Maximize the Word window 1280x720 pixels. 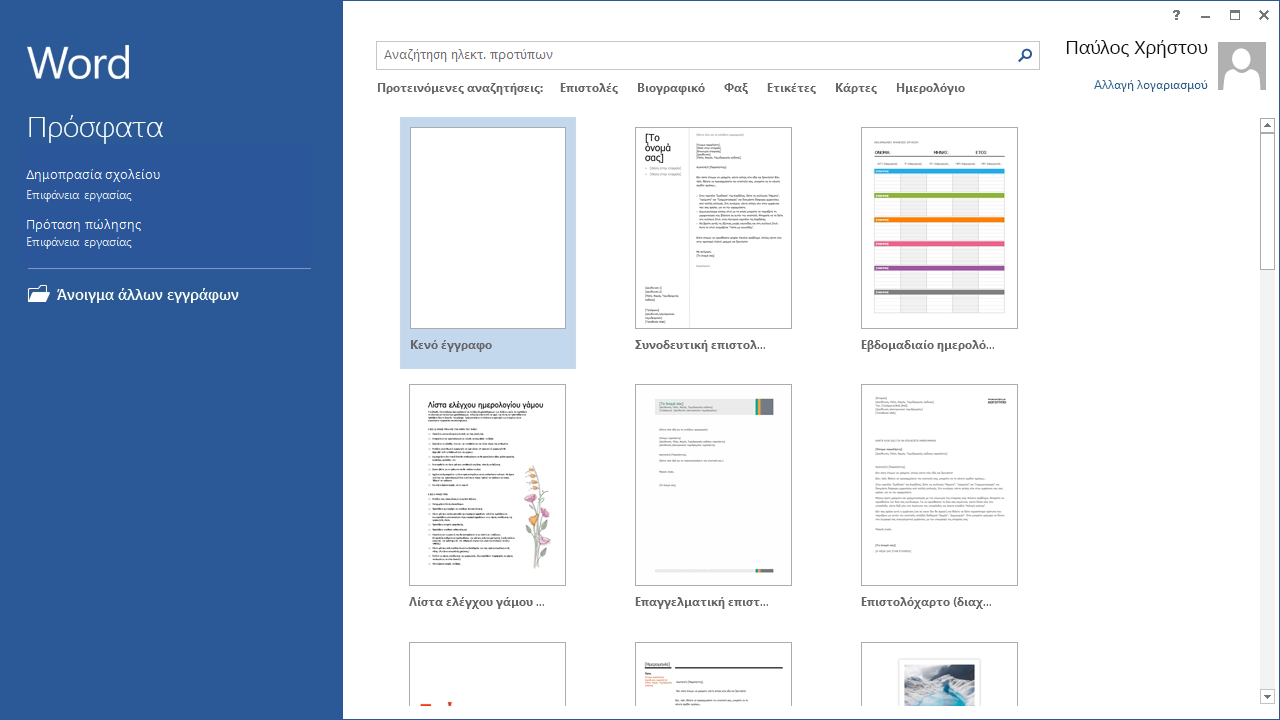click(x=1235, y=15)
